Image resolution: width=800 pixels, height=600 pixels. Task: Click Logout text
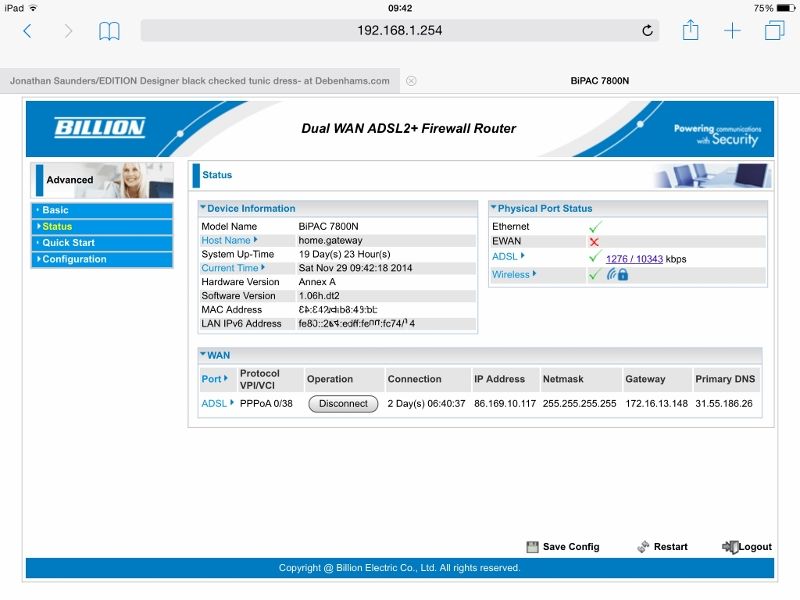pos(755,547)
